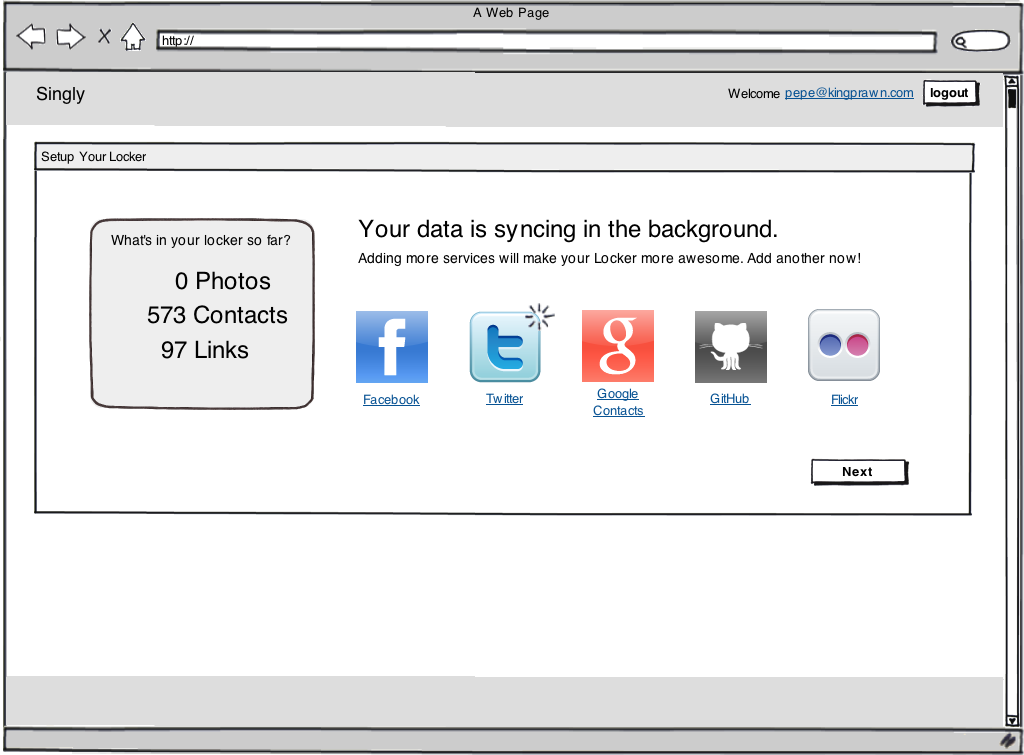This screenshot has width=1024, height=755.
Task: Click the scrollbar up arrow
Action: pos(1012,81)
